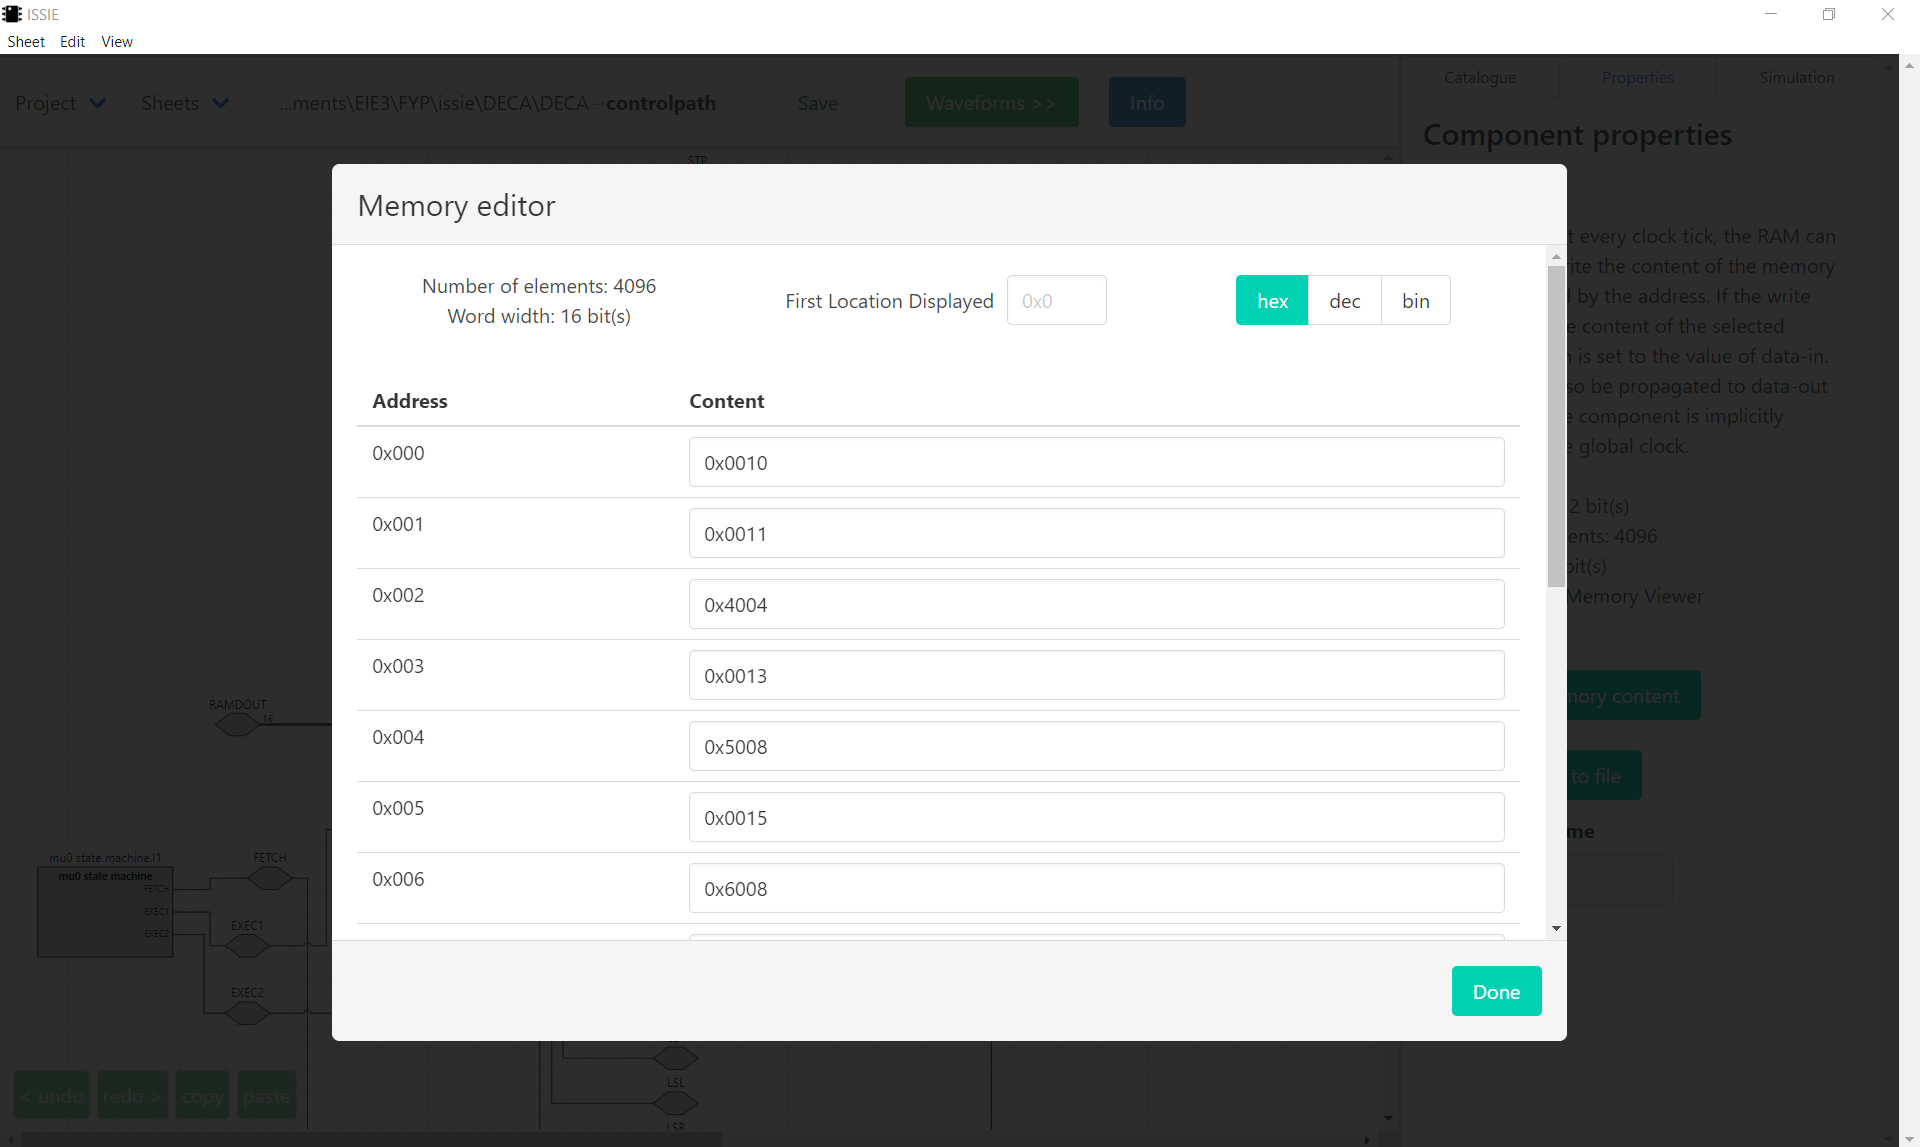Select the RAMDOUT component on canvas

click(238, 724)
